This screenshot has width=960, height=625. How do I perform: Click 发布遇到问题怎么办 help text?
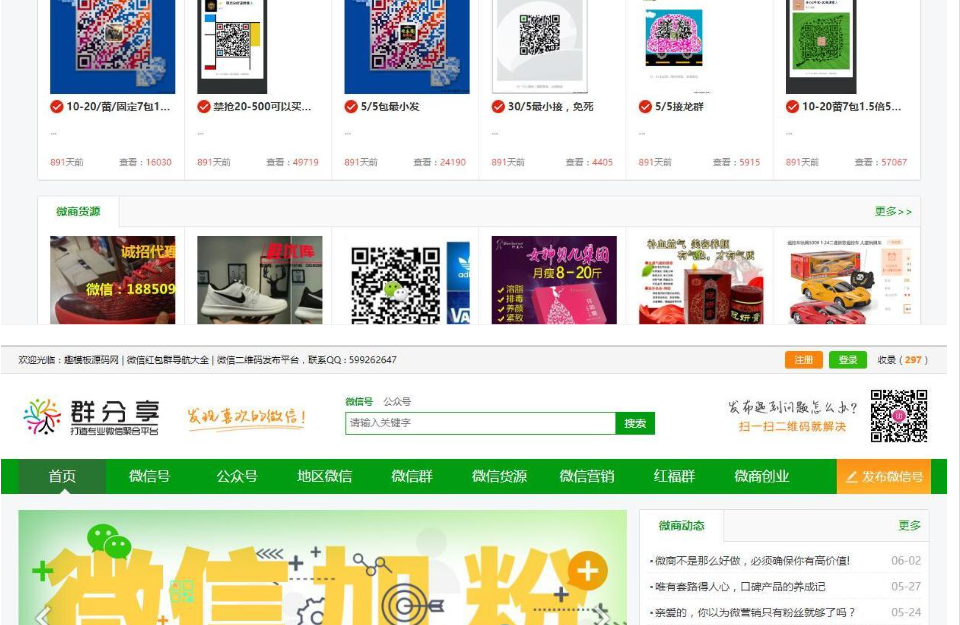tap(792, 408)
